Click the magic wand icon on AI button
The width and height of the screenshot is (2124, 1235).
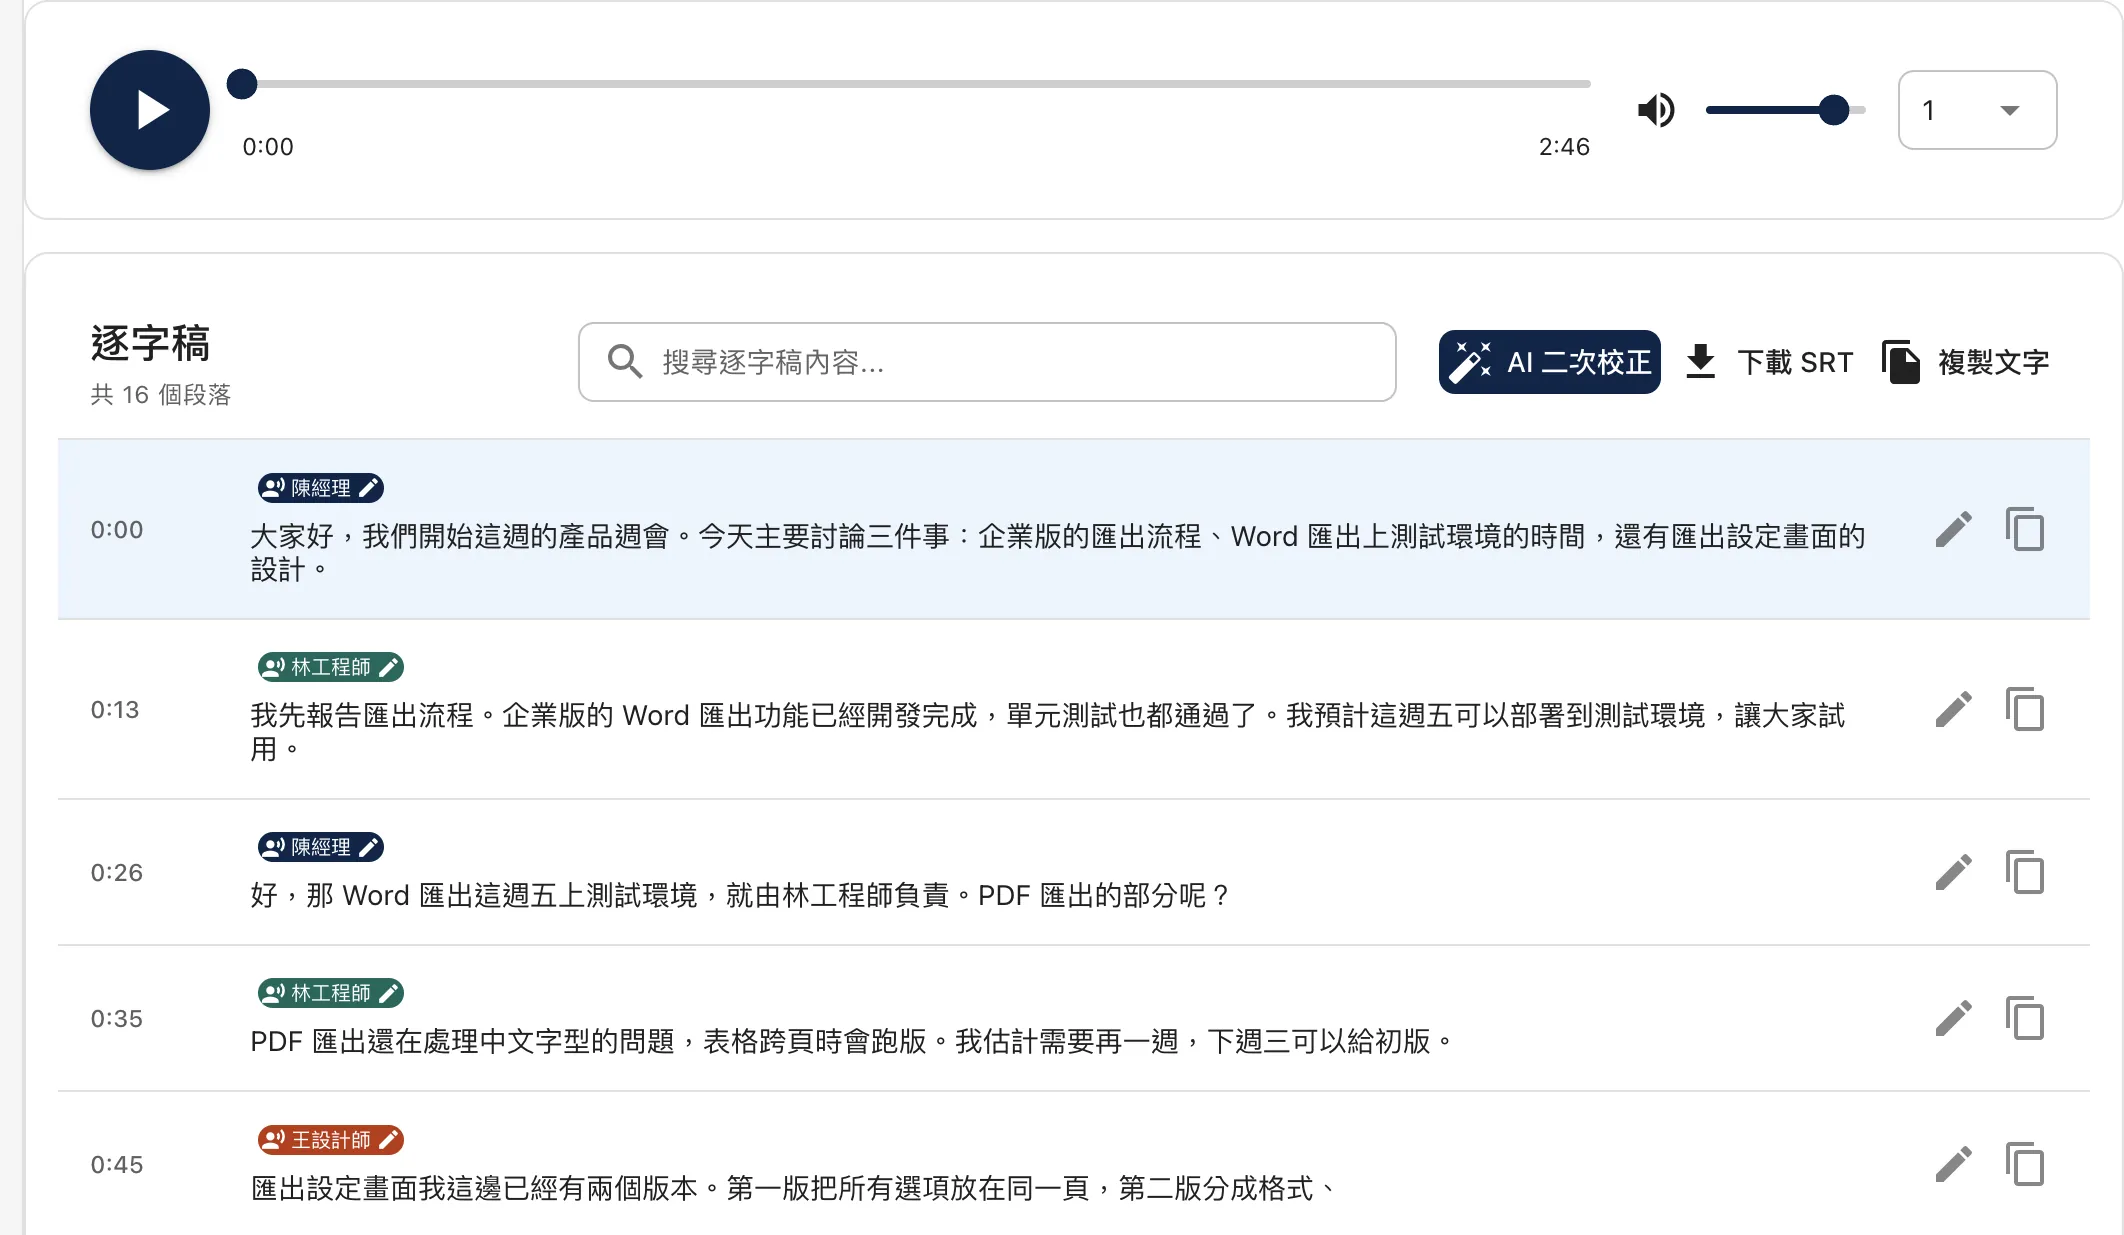(1471, 362)
